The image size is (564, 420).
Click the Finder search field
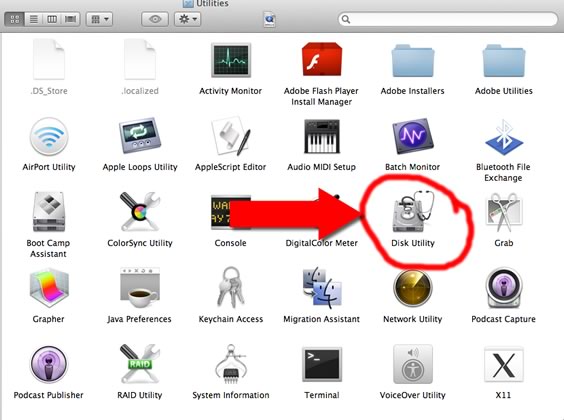pos(447,19)
